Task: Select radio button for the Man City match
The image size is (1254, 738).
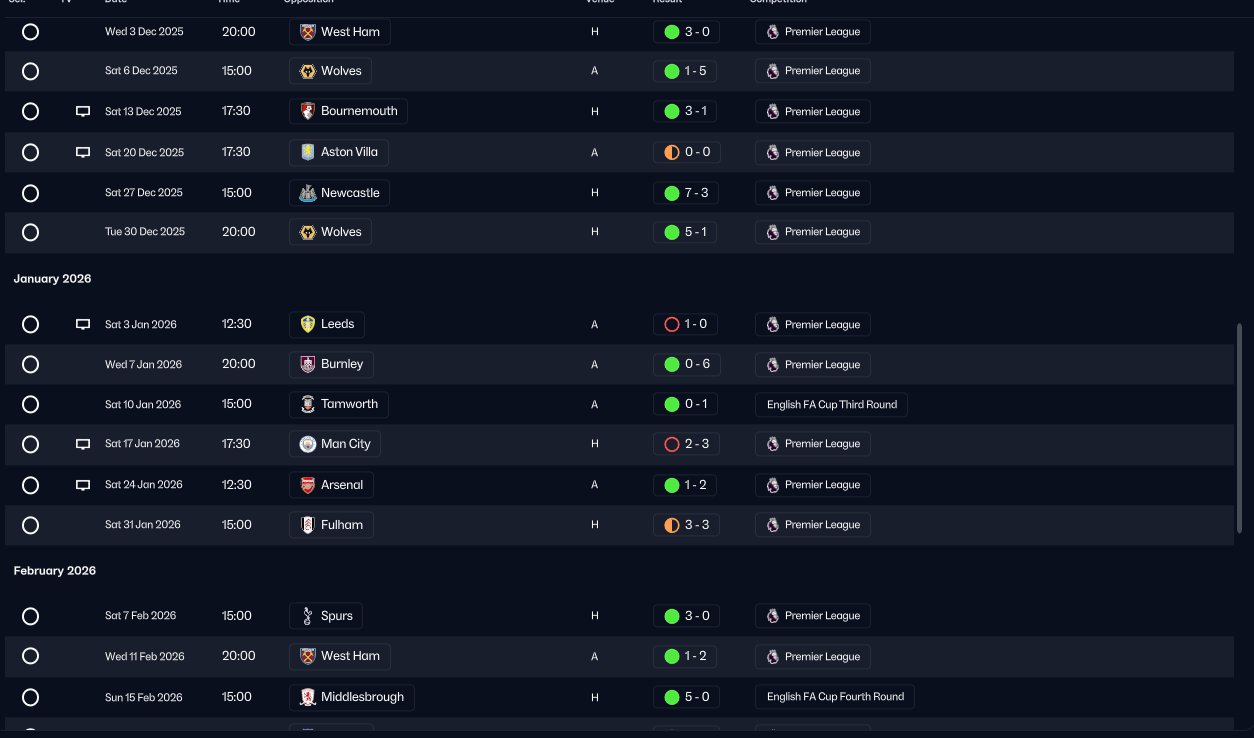Action: (x=30, y=444)
